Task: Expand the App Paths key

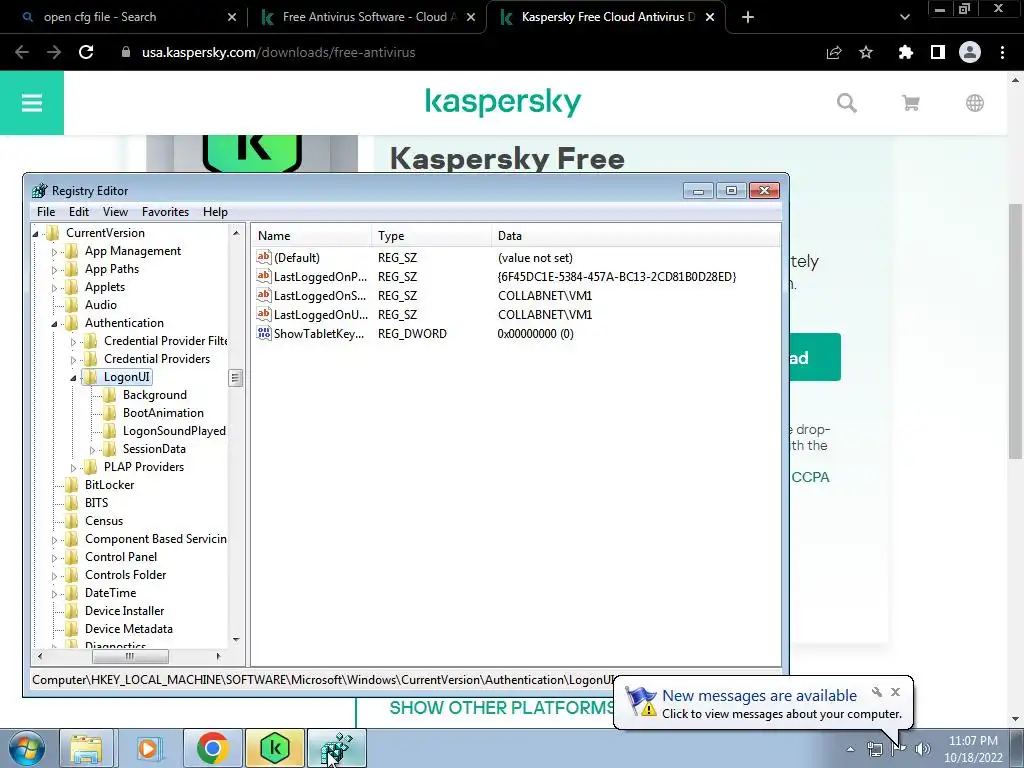Action: (54, 270)
